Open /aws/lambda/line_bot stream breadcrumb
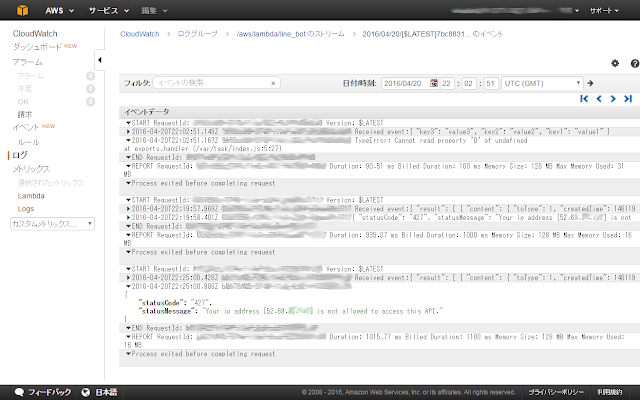The height and width of the screenshot is (400, 640). (x=291, y=34)
